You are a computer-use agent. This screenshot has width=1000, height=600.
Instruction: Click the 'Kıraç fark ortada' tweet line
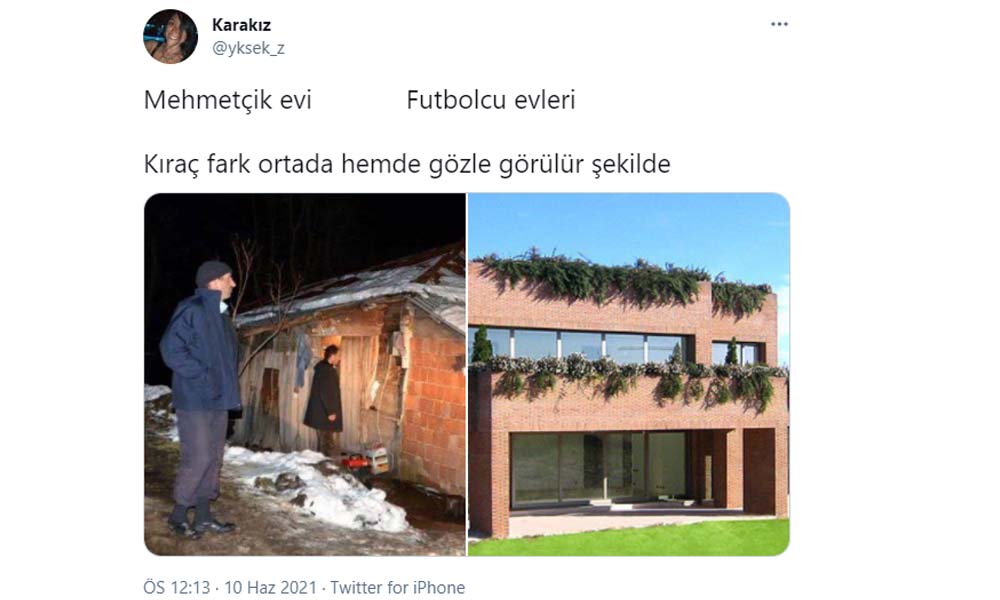click(x=407, y=165)
